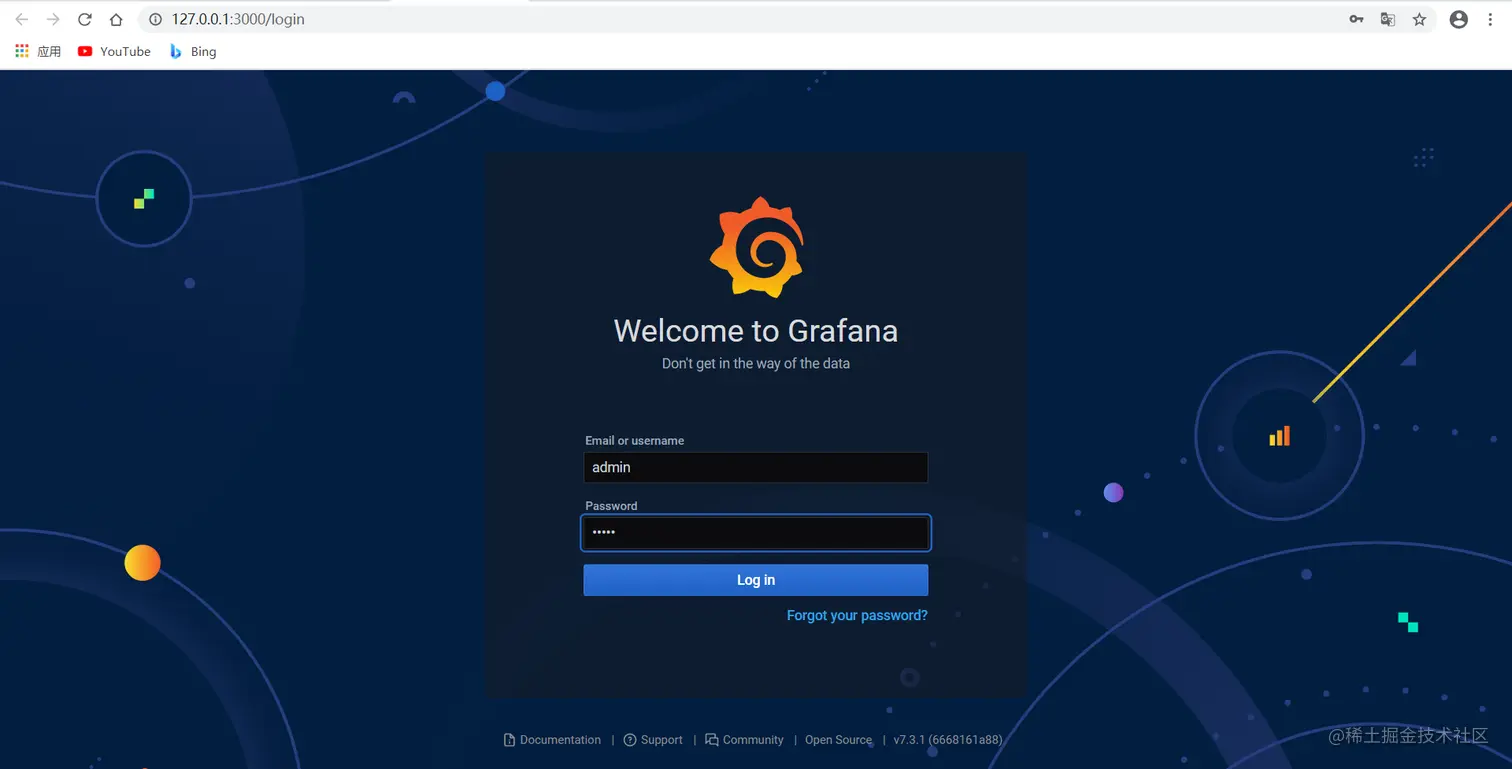
Task: Open the browser three-dot menu
Action: click(x=1490, y=19)
